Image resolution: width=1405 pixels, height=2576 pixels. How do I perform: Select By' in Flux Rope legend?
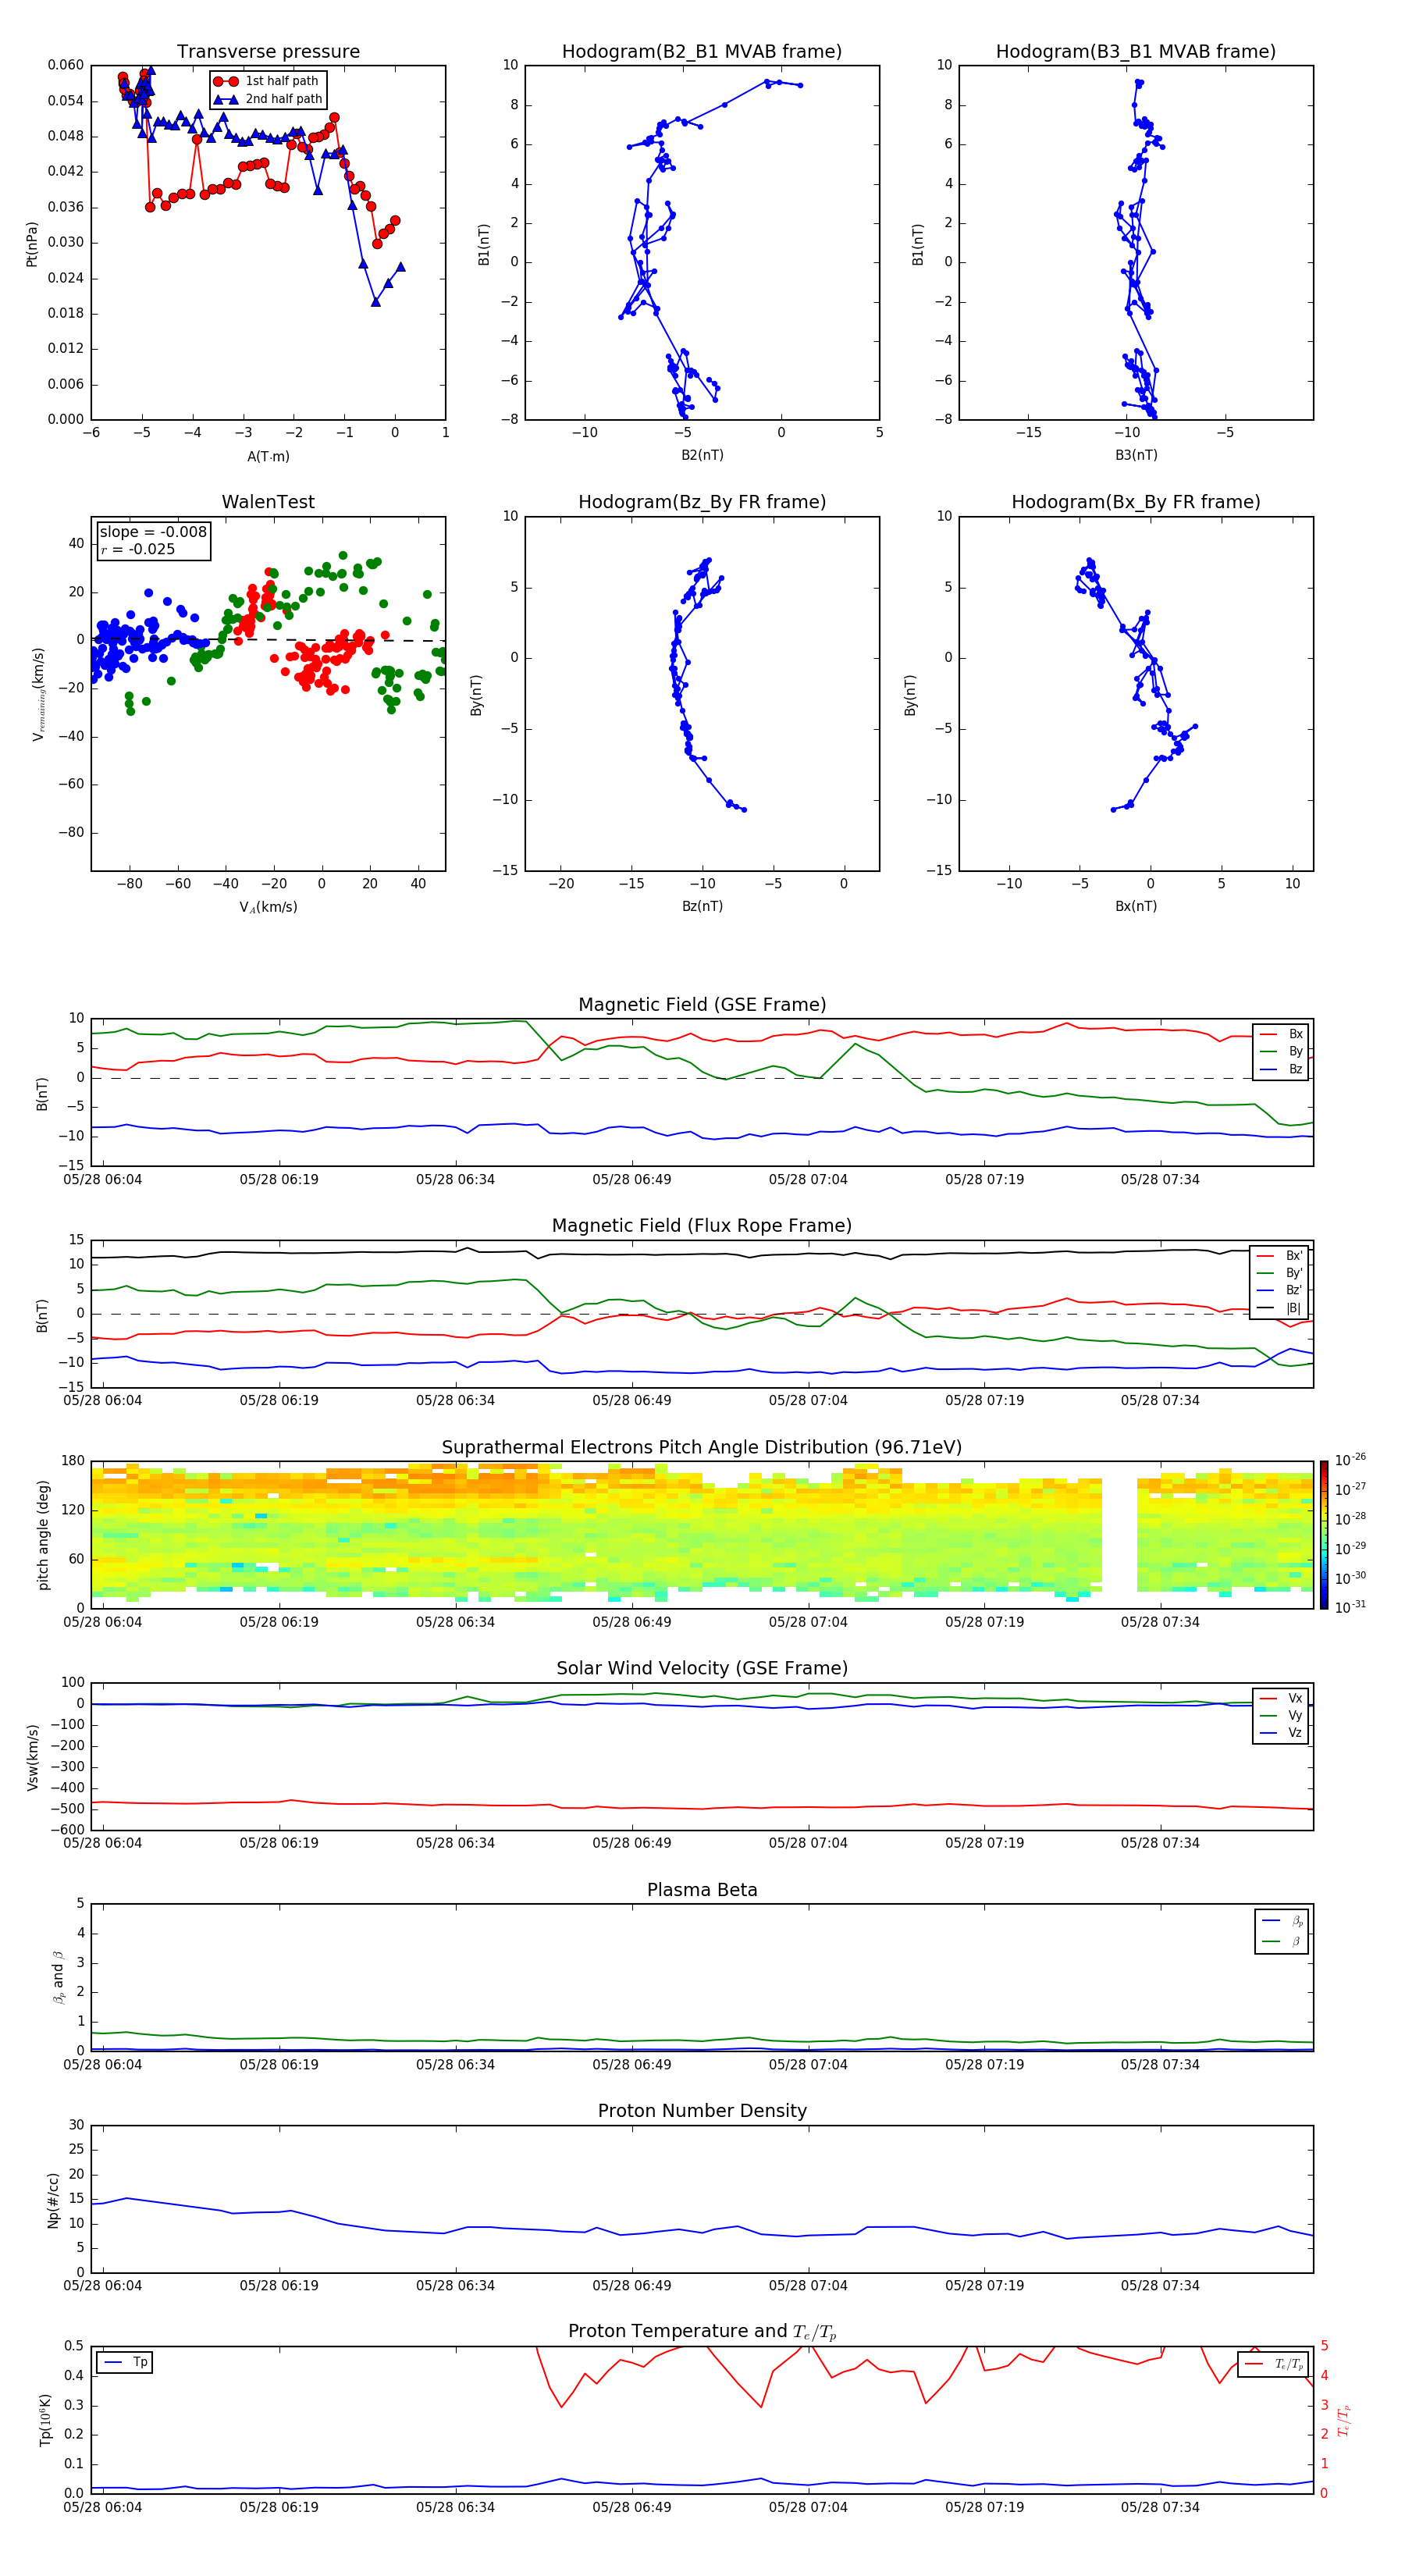(1280, 1273)
